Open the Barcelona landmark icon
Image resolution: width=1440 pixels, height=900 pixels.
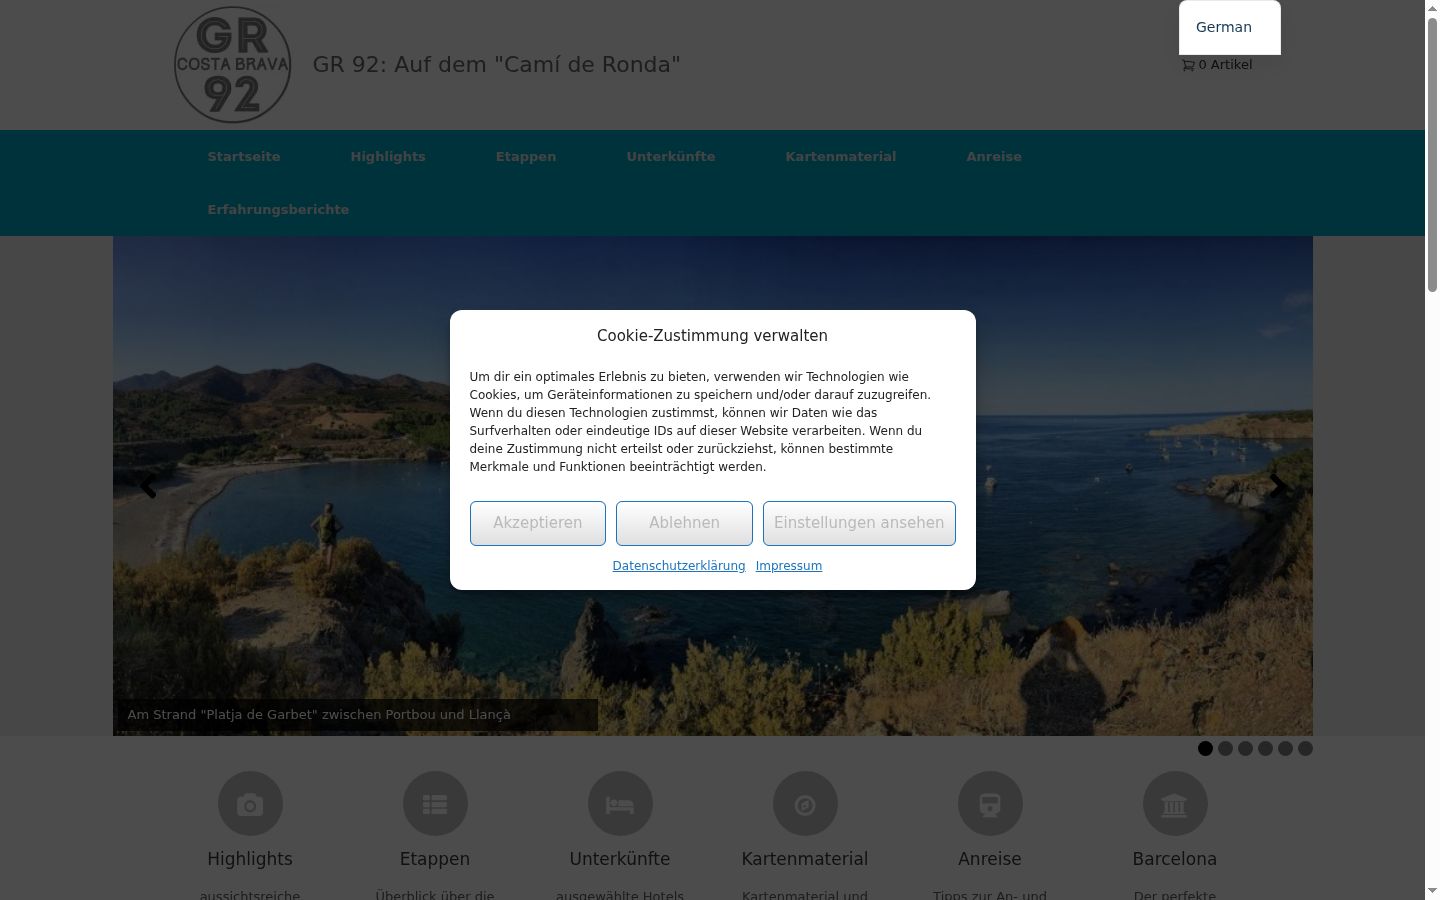(x=1175, y=803)
